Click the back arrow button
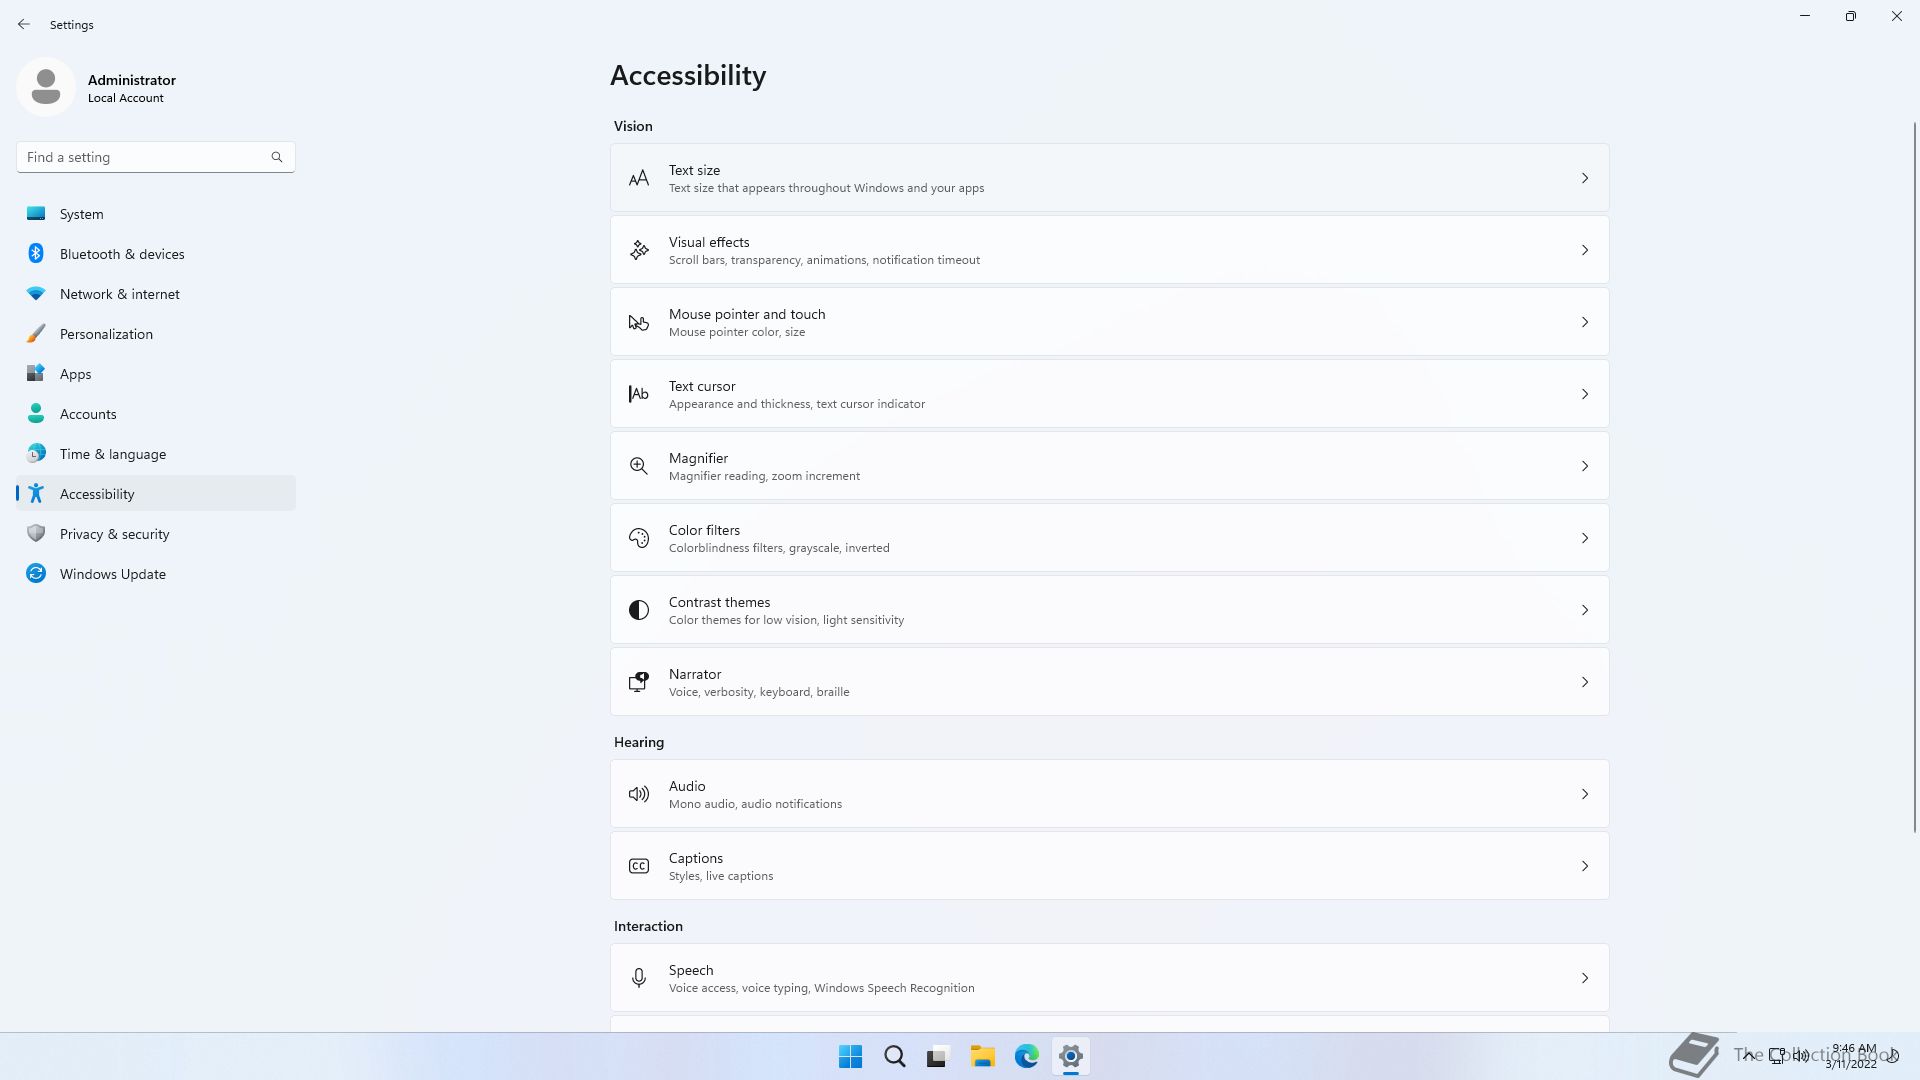This screenshot has width=1920, height=1080. (x=24, y=24)
